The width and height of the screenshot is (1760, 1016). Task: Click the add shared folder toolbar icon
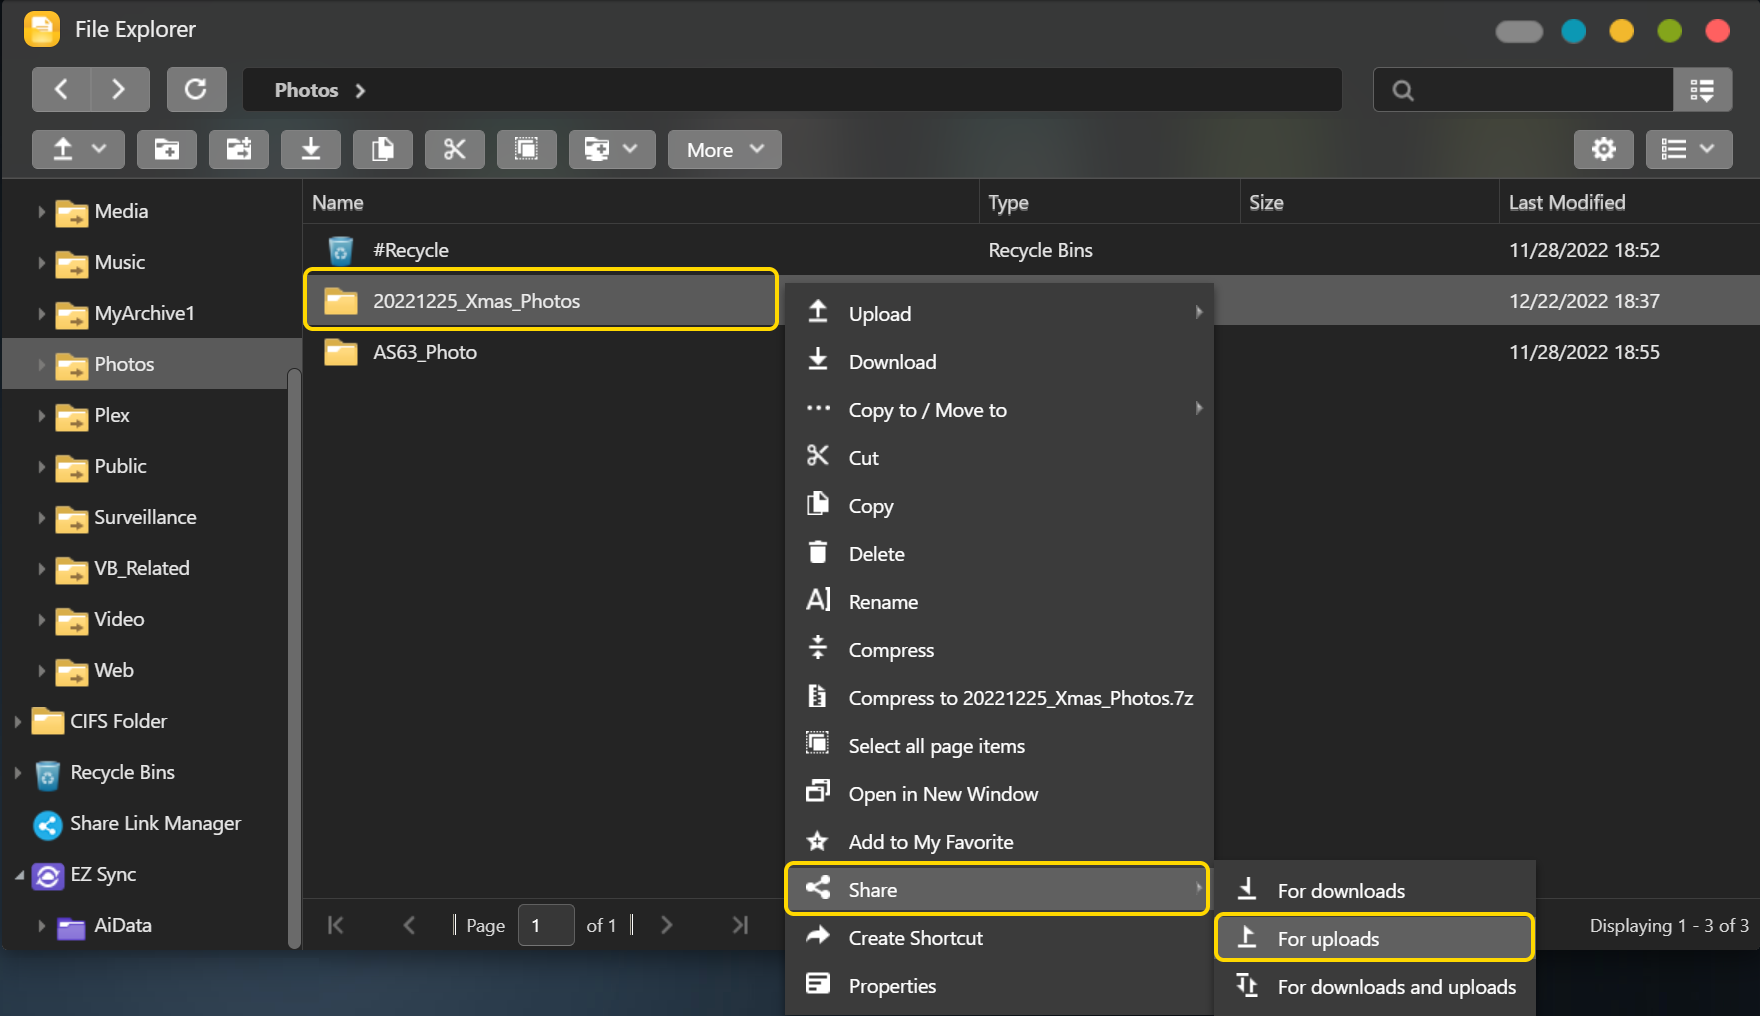239,150
